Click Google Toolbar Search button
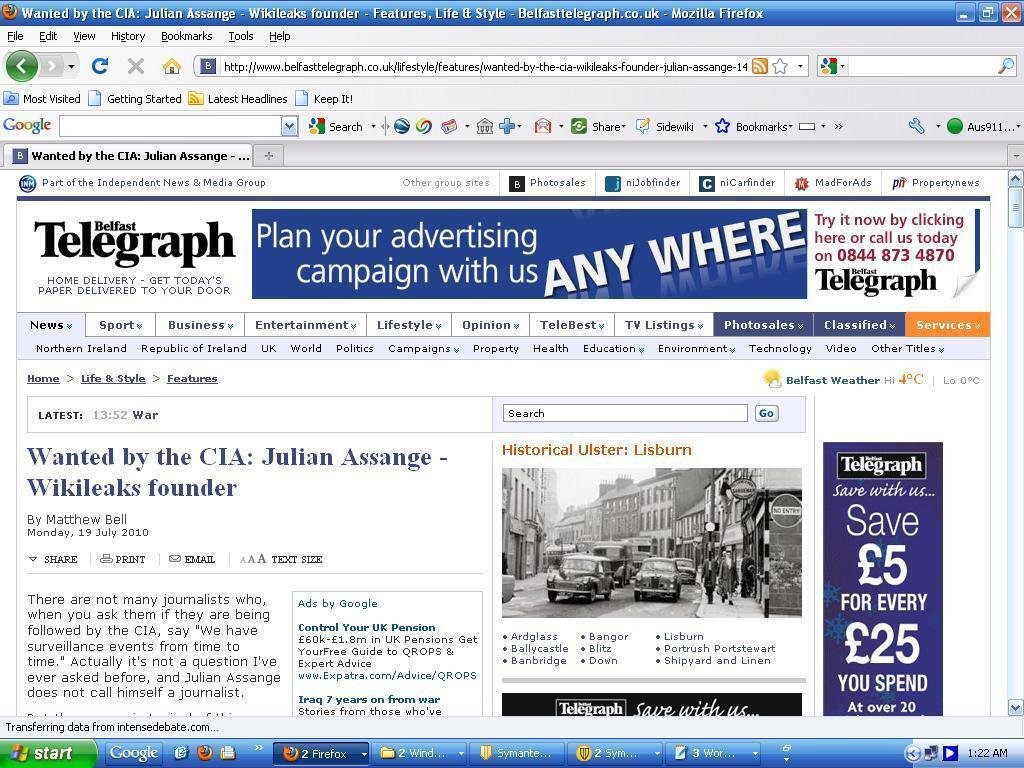Screen dimensions: 1024x768 click(x=336, y=127)
